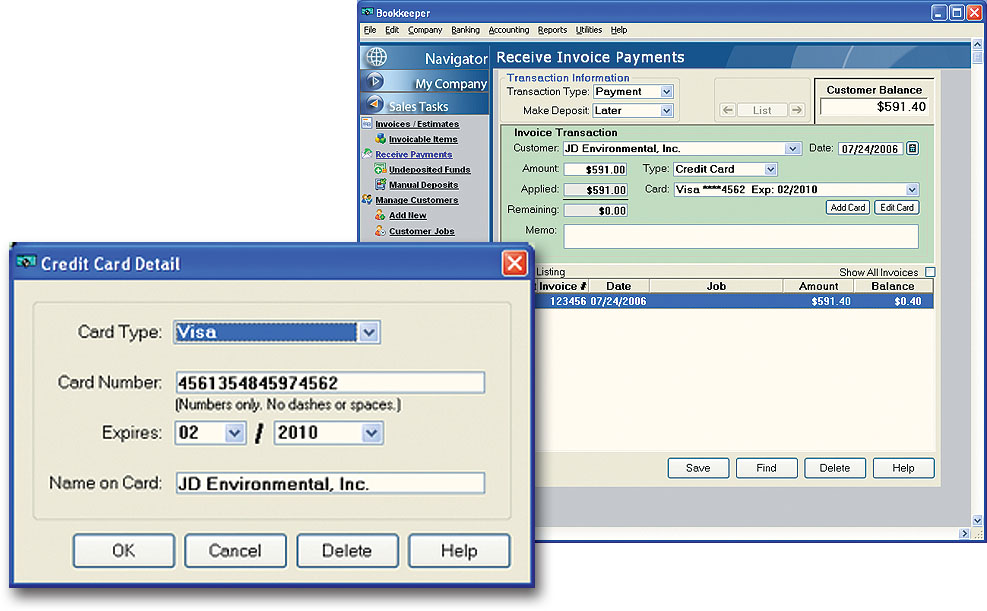Open the Manage Customers link
Image resolution: width=987 pixels, height=611 pixels.
tap(417, 199)
